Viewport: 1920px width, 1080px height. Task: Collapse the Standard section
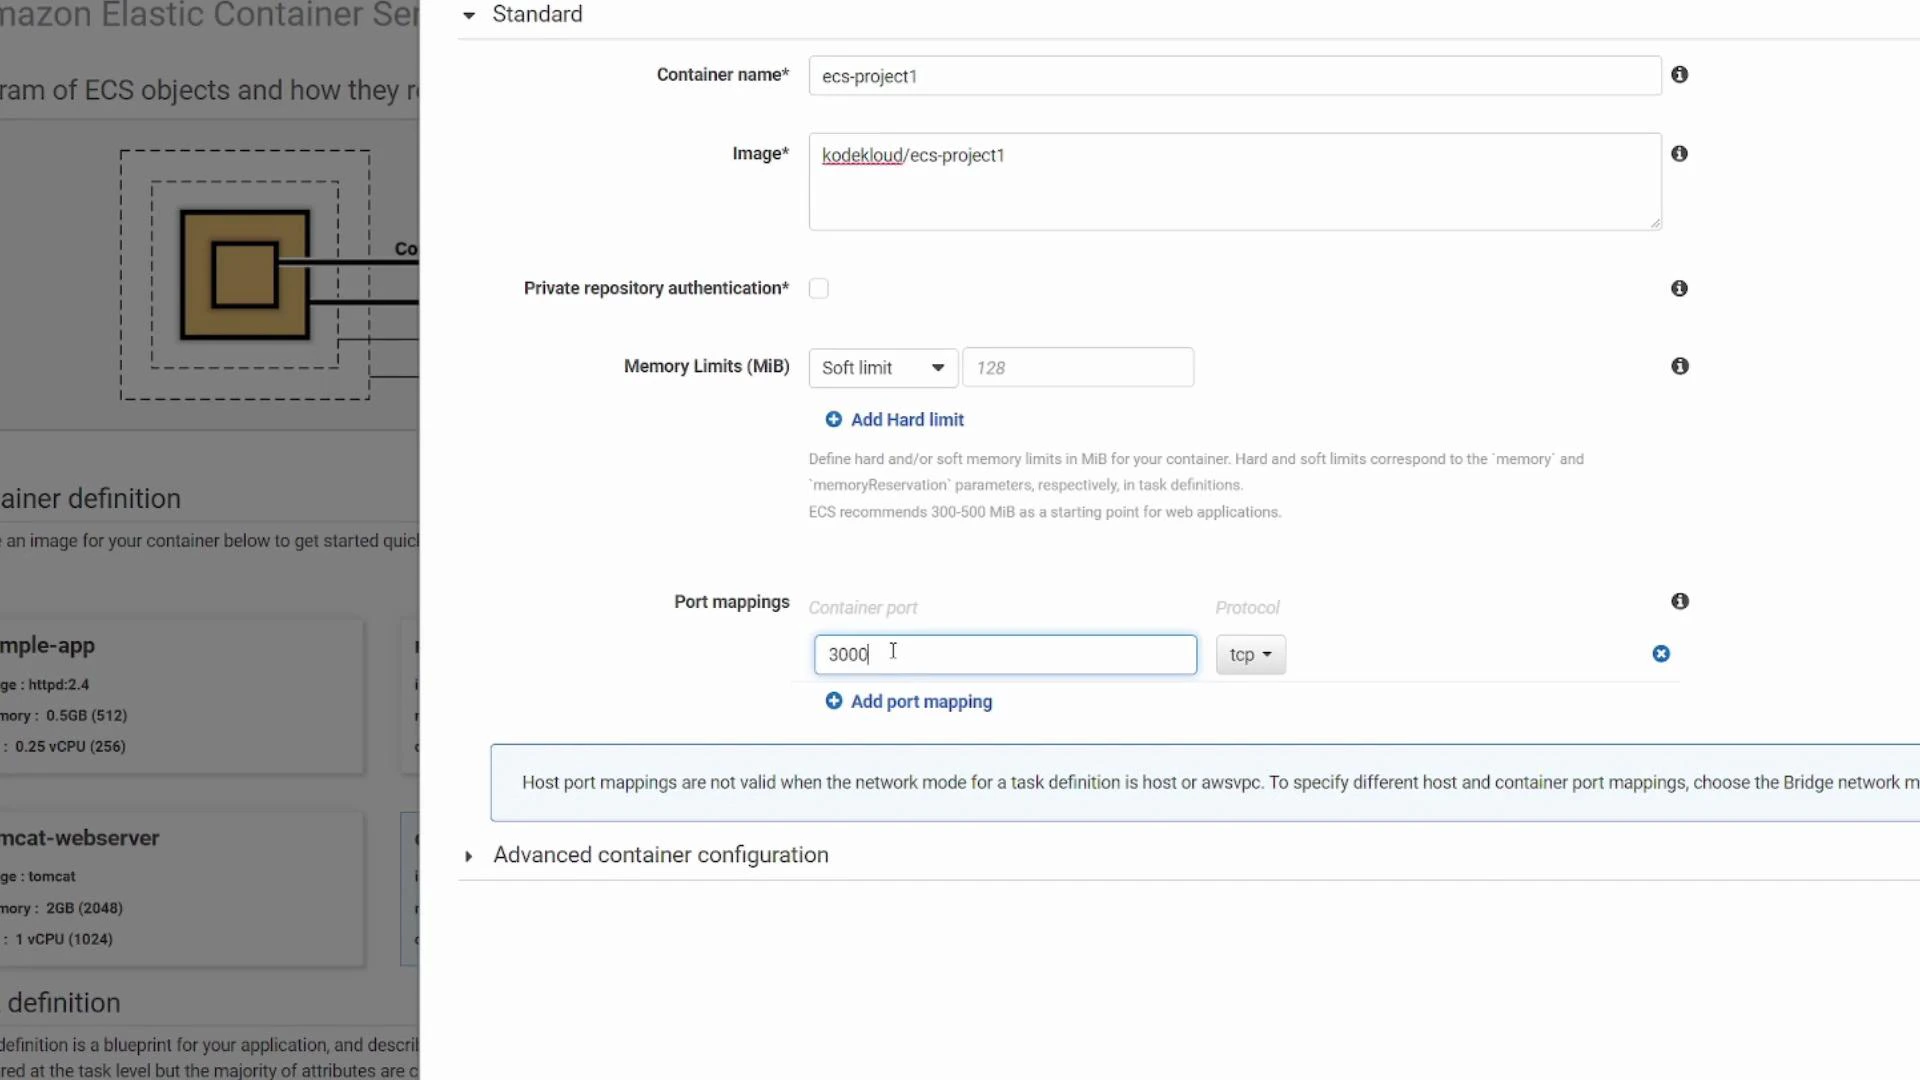[469, 14]
